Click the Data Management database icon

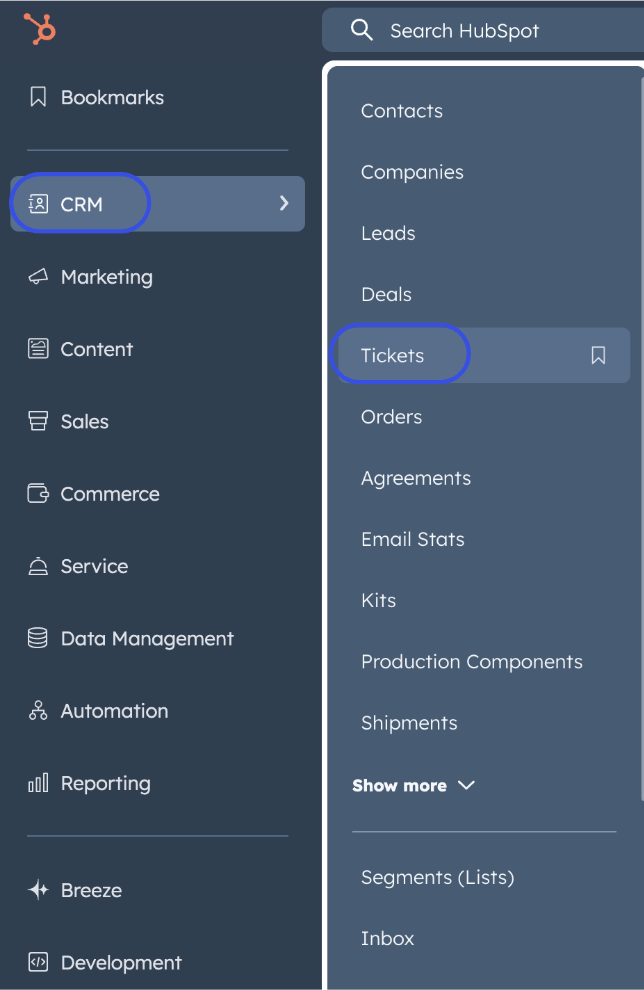point(38,638)
